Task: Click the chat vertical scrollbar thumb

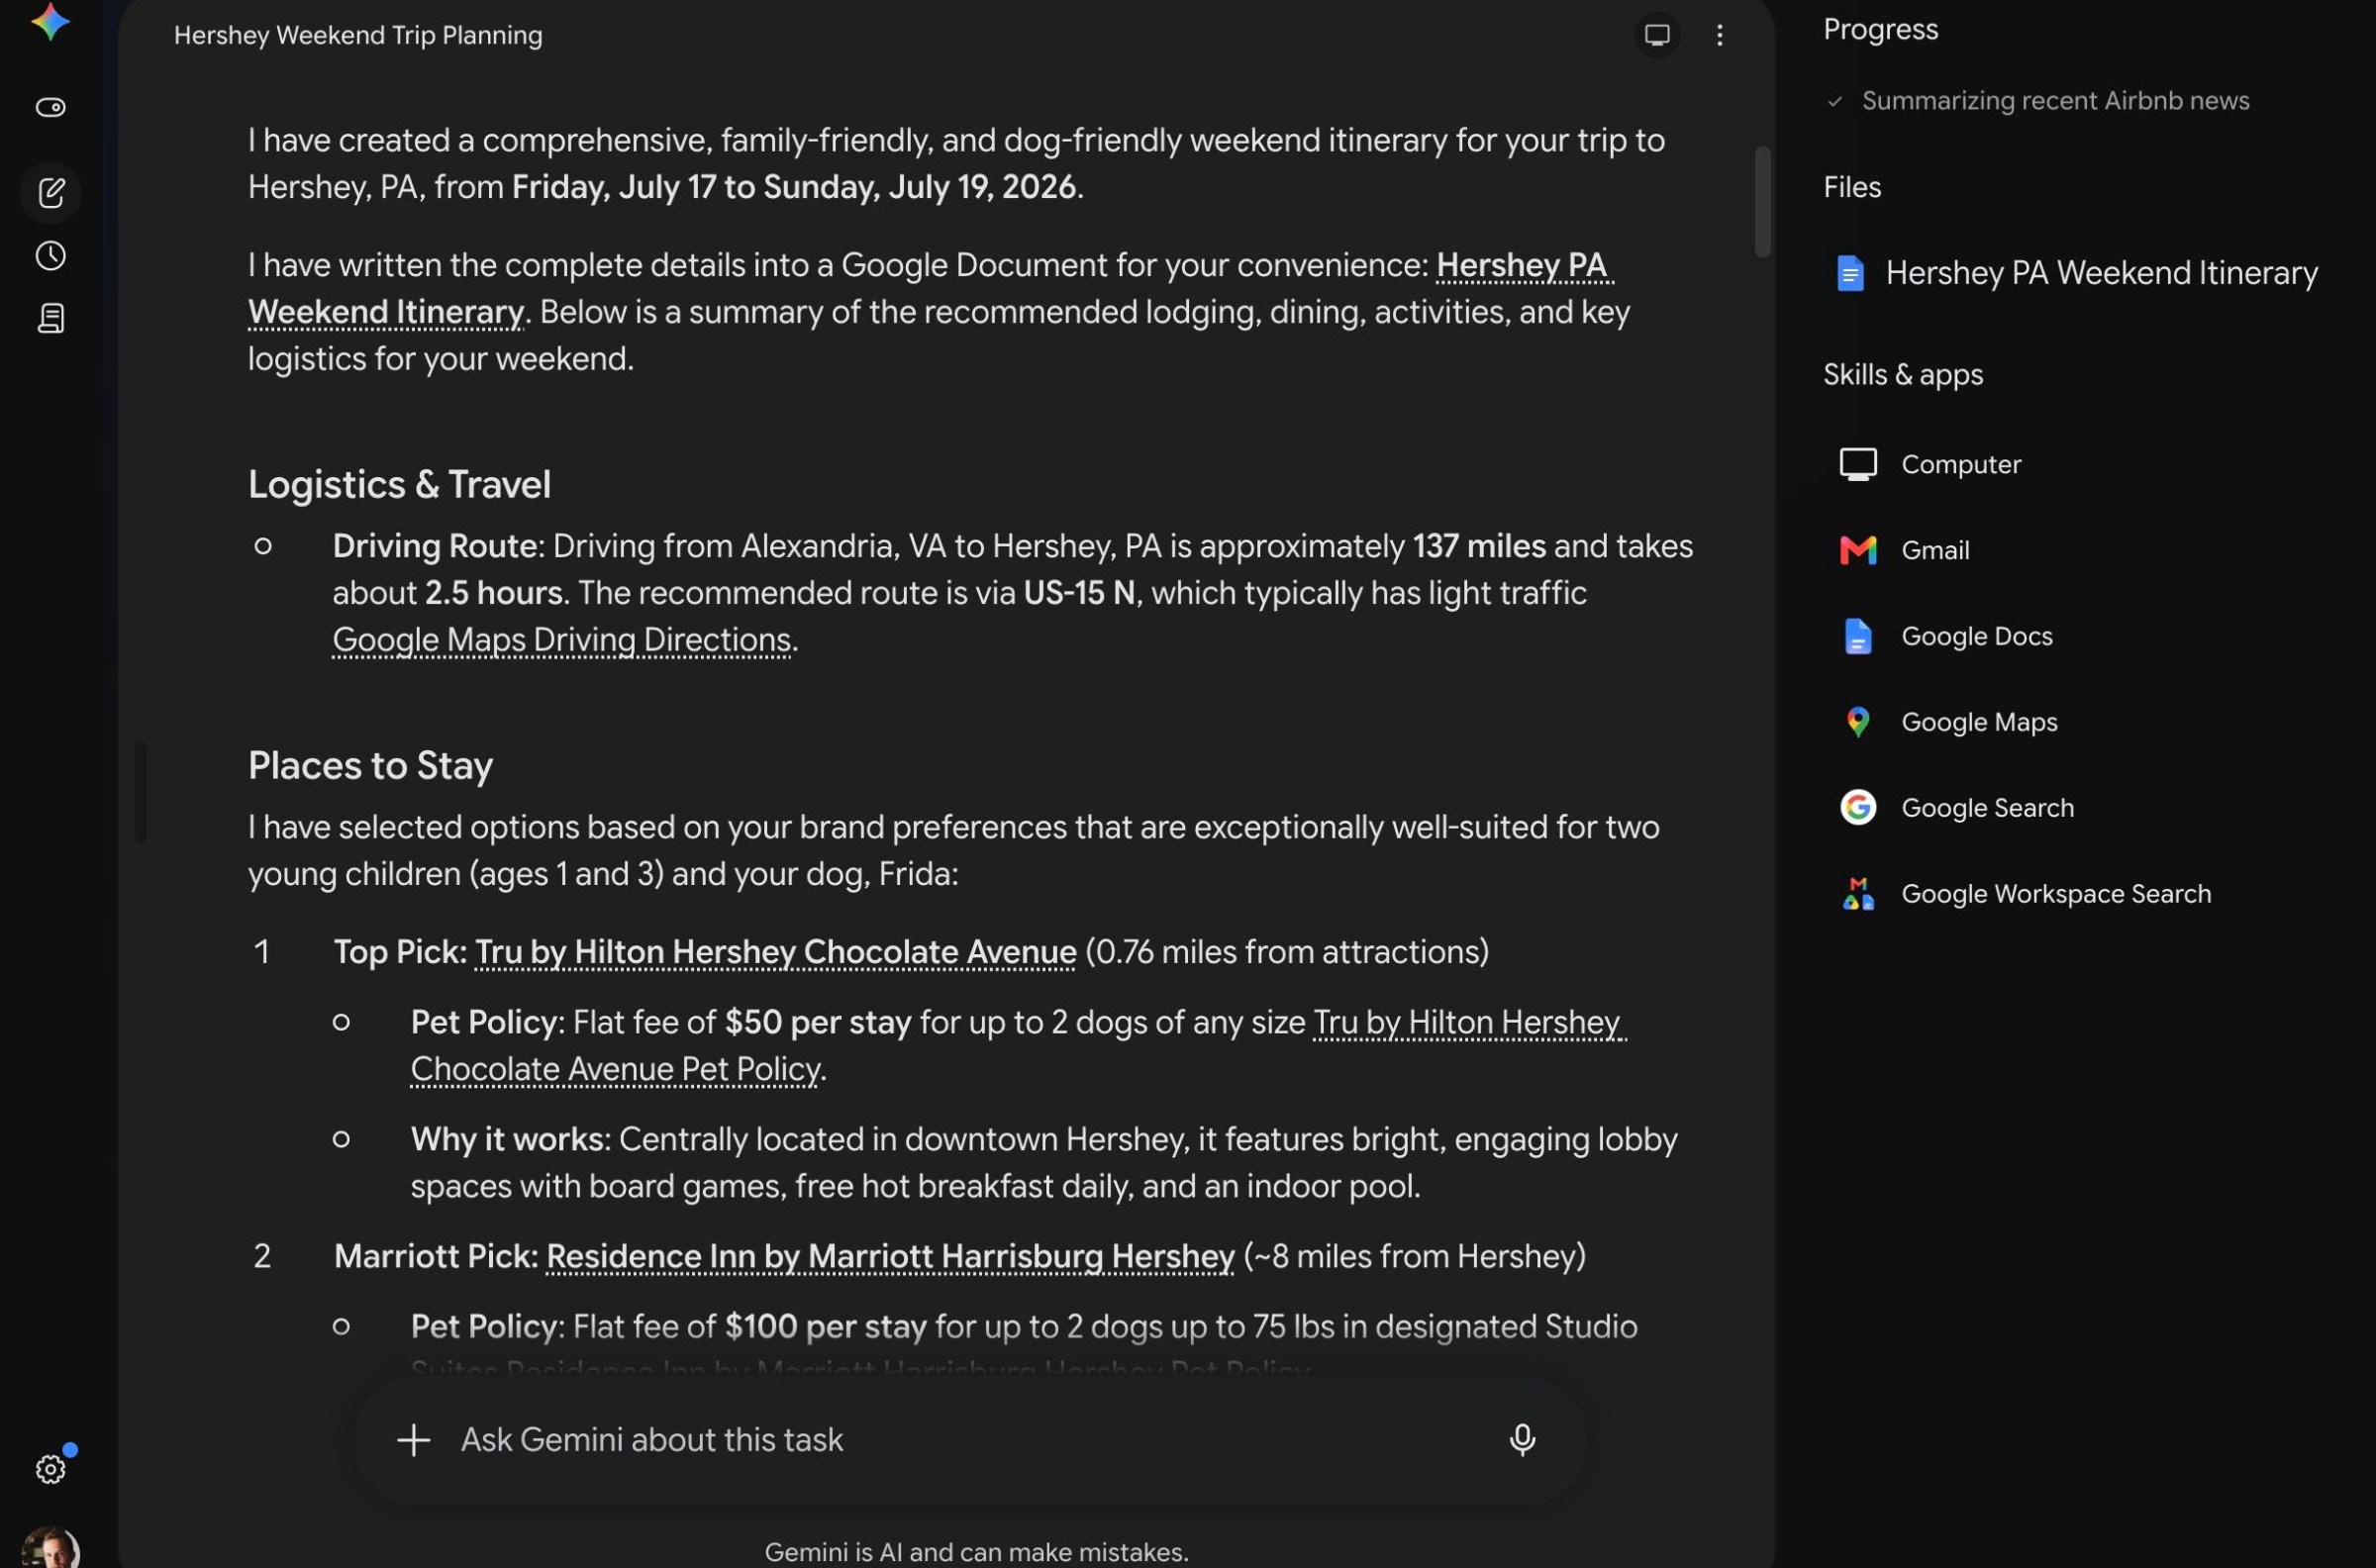Action: pyautogui.click(x=1762, y=202)
